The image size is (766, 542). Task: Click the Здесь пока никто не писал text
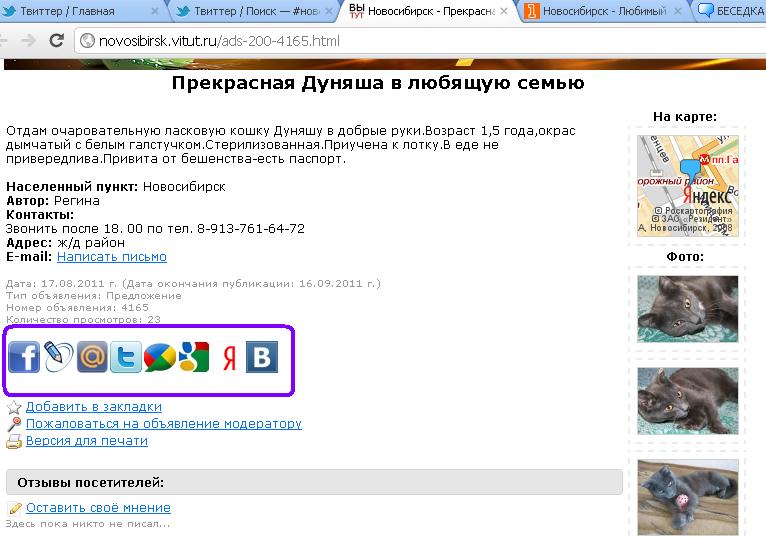[88, 523]
